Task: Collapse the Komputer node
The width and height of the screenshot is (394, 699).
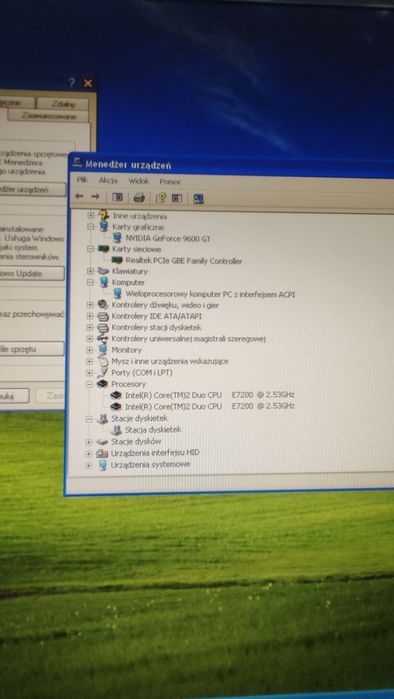Action: click(x=90, y=282)
